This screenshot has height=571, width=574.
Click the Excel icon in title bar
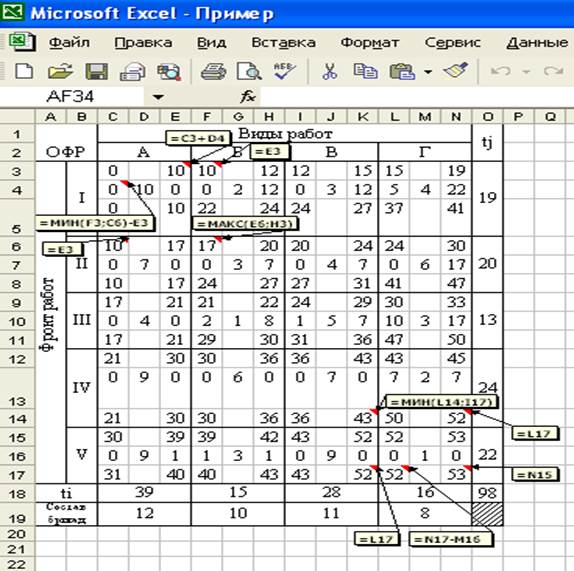pyautogui.click(x=12, y=12)
